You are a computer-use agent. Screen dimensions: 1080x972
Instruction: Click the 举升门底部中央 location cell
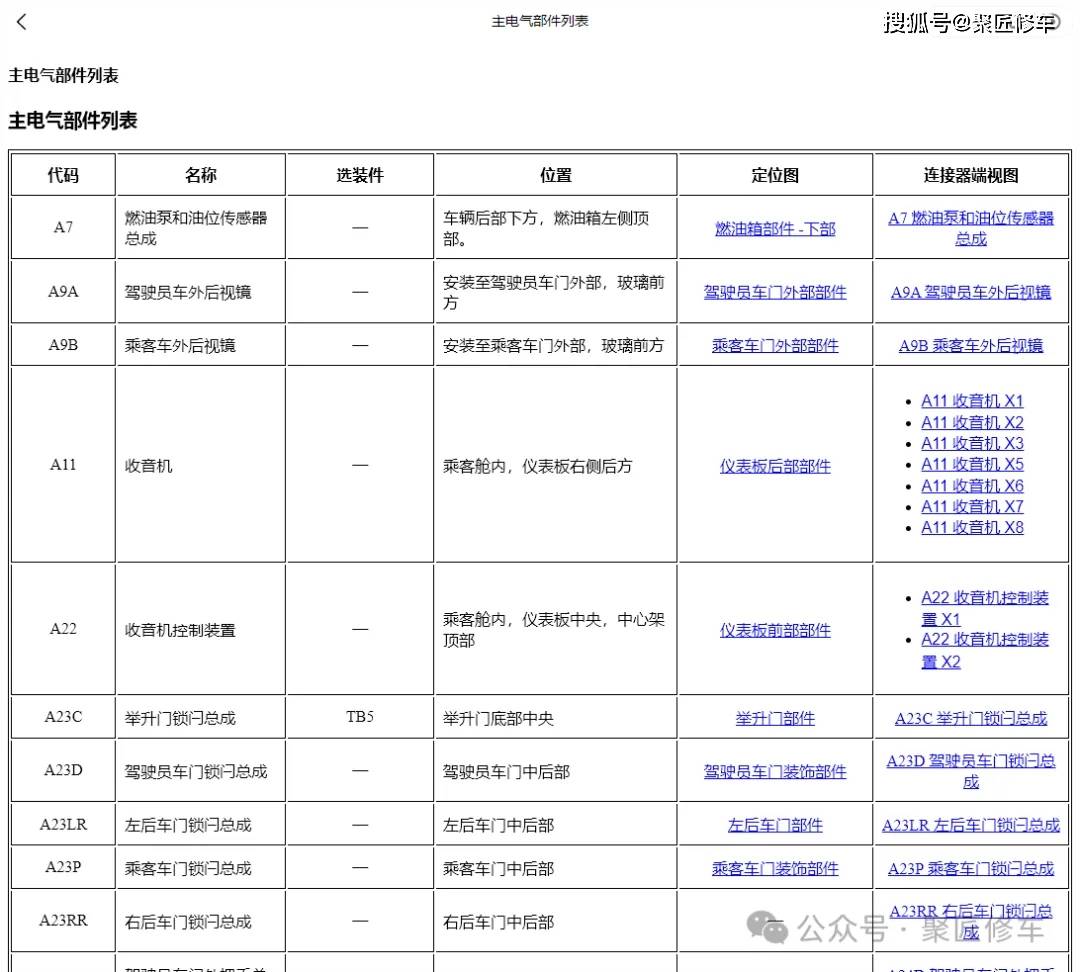pyautogui.click(x=555, y=718)
